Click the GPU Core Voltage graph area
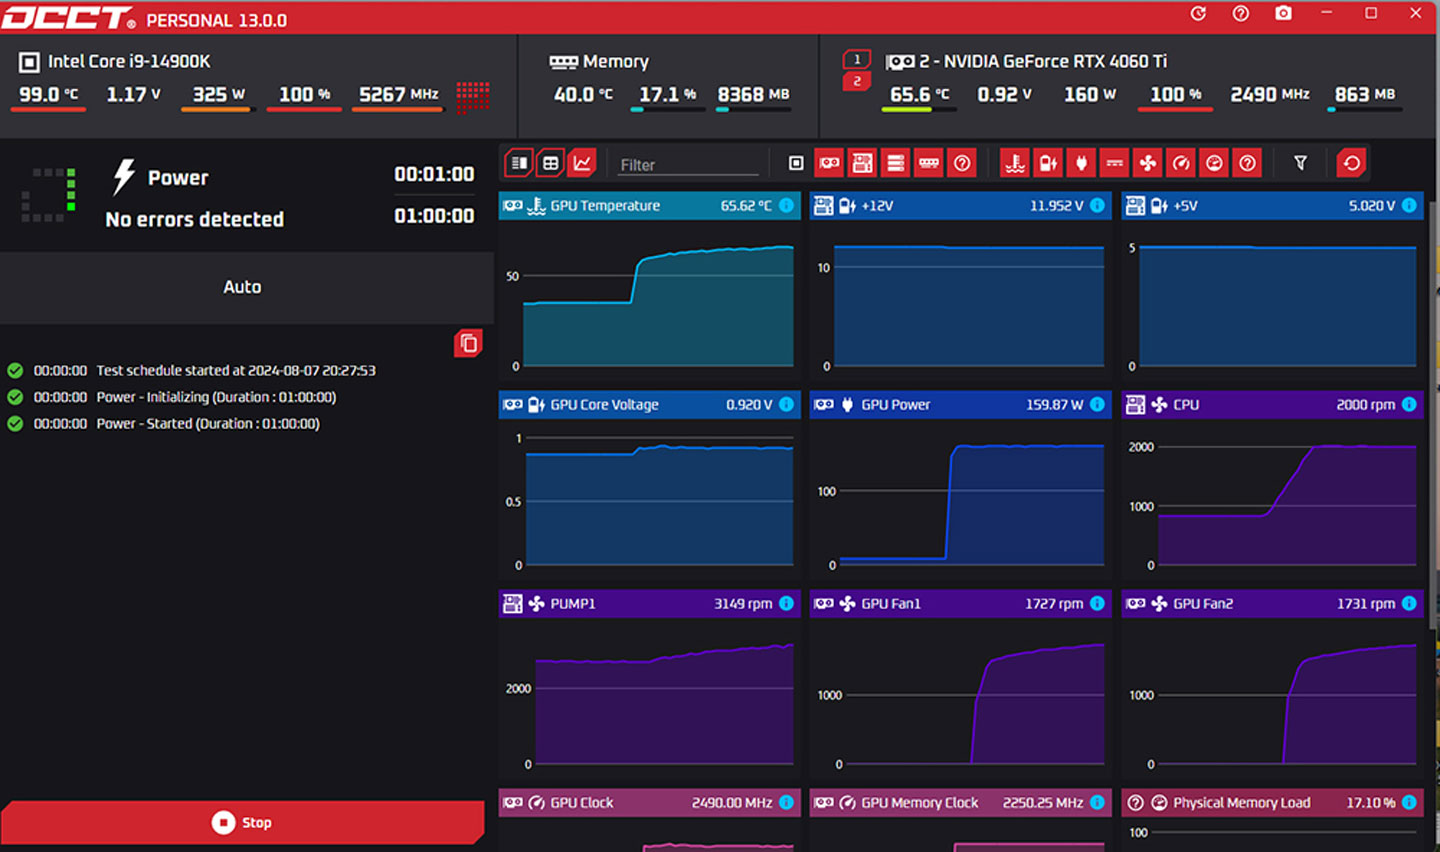Viewport: 1440px width, 852px height. pyautogui.click(x=649, y=499)
